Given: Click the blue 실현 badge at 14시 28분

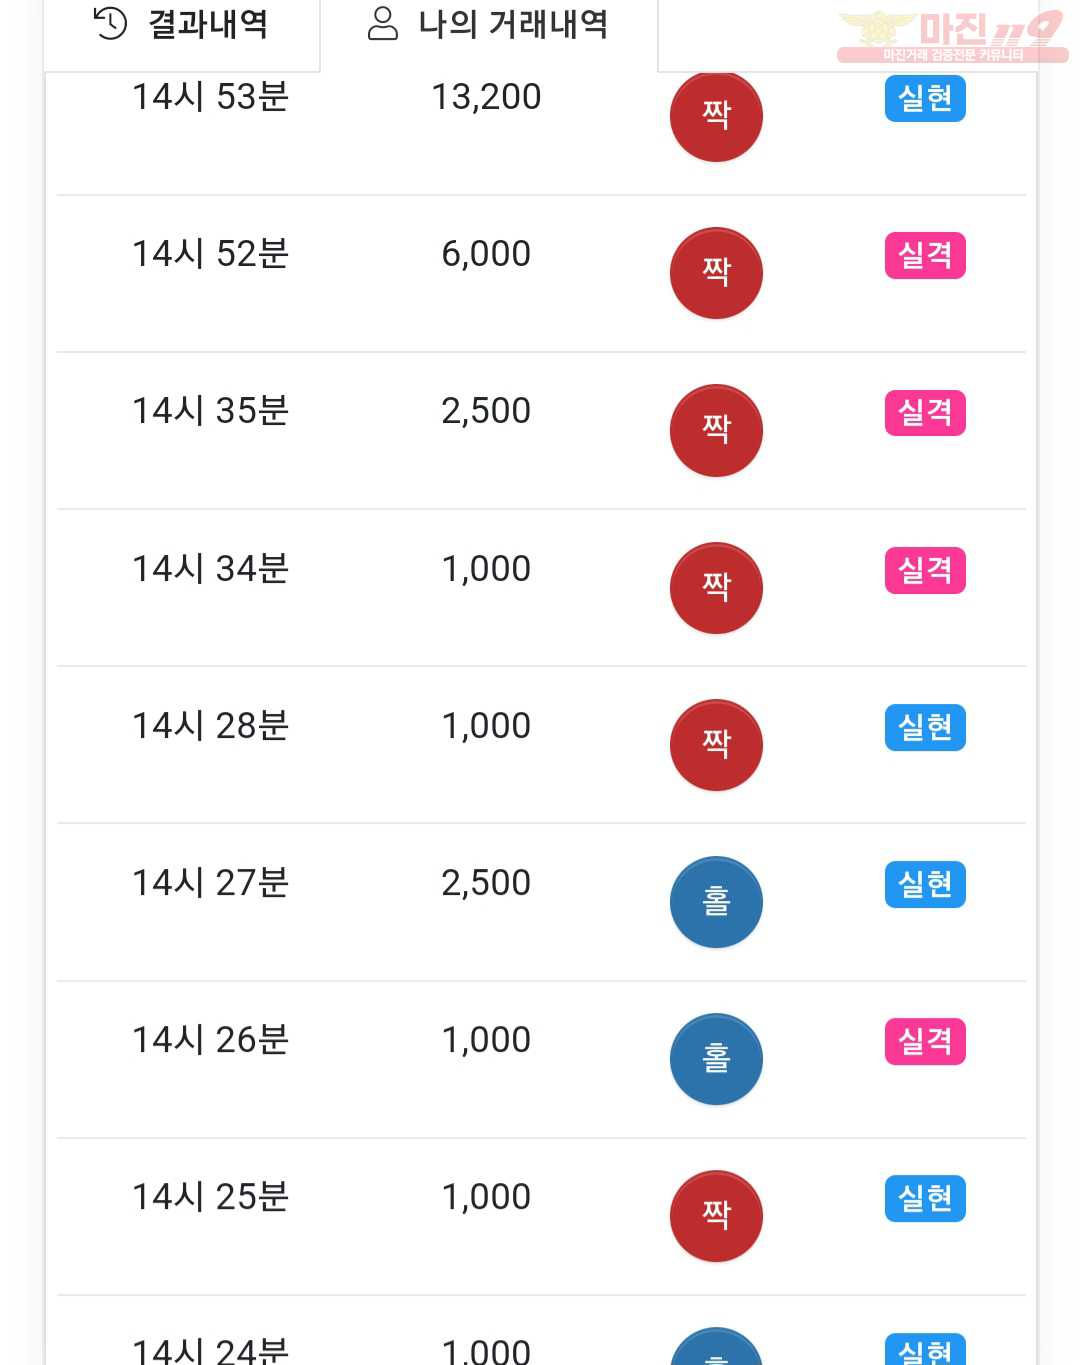Looking at the screenshot, I should pos(925,727).
